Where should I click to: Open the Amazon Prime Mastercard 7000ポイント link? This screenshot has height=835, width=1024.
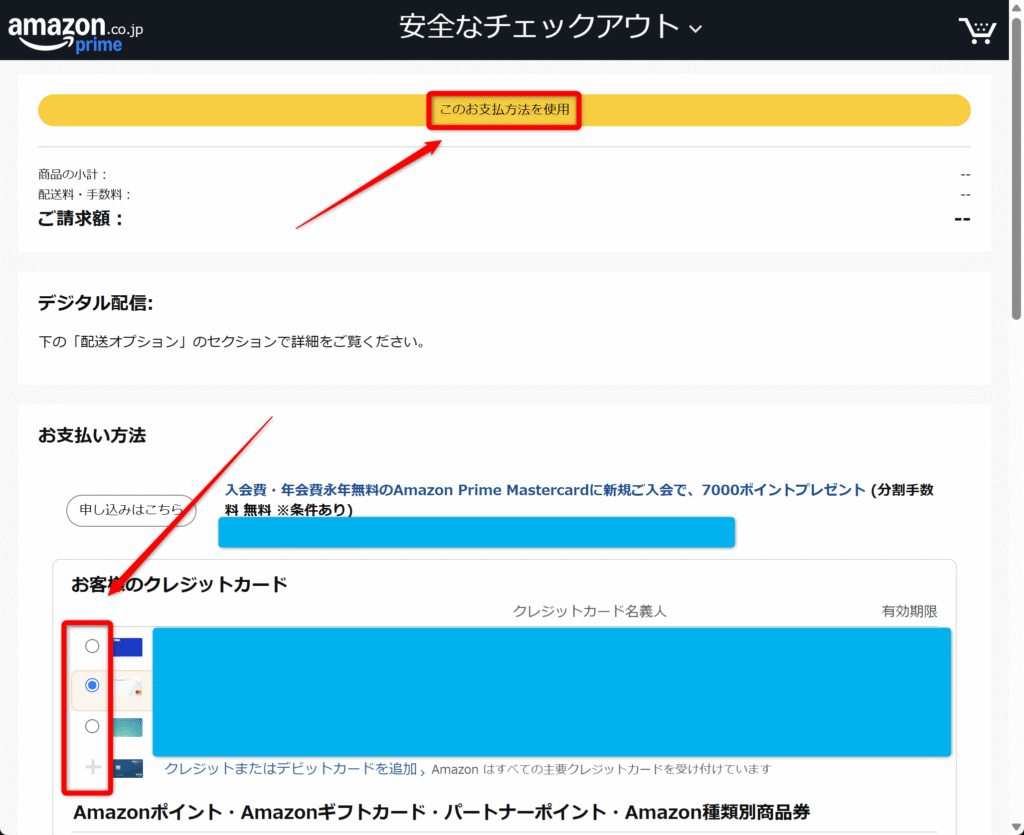pos(545,490)
